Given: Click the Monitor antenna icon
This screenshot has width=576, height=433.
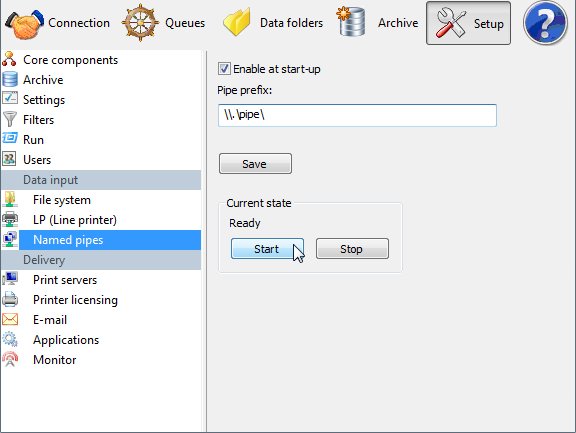Looking at the screenshot, I should pyautogui.click(x=10, y=359).
